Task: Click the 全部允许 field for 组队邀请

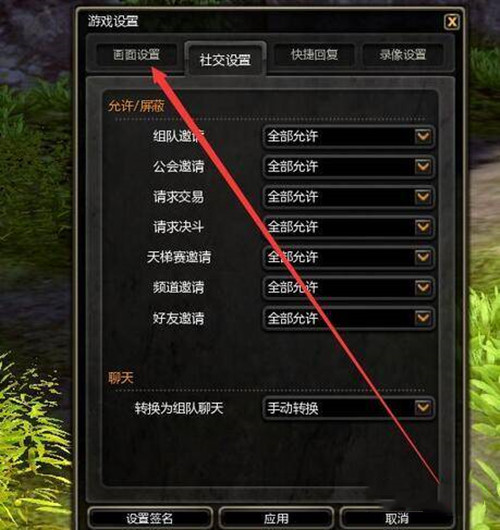Action: [348, 137]
